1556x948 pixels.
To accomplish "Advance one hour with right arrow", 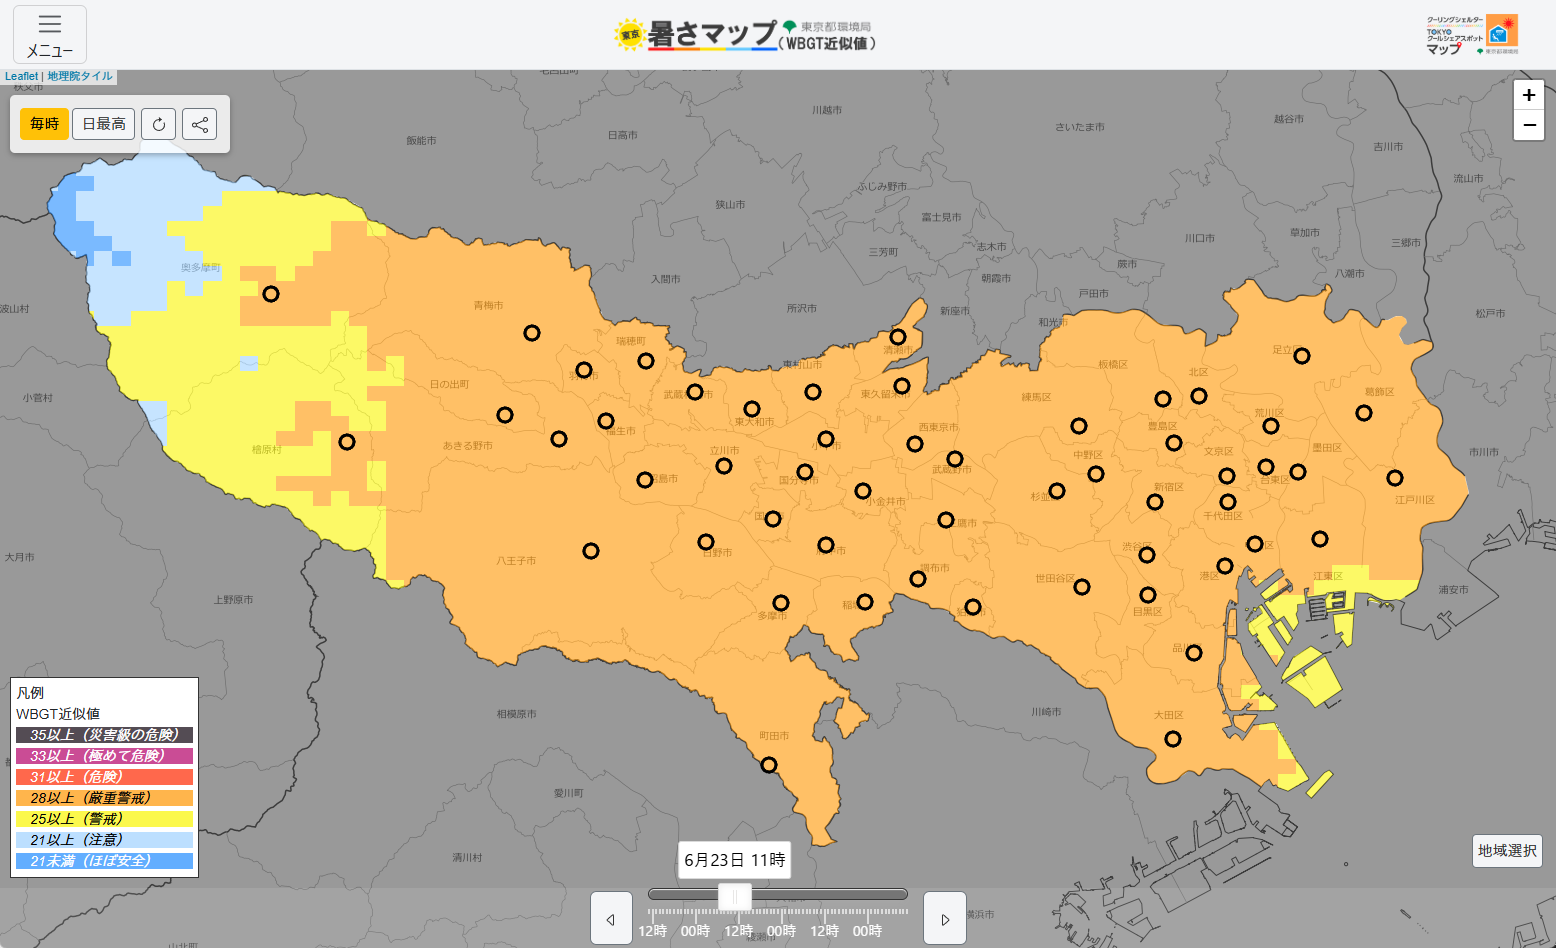I will (x=945, y=918).
